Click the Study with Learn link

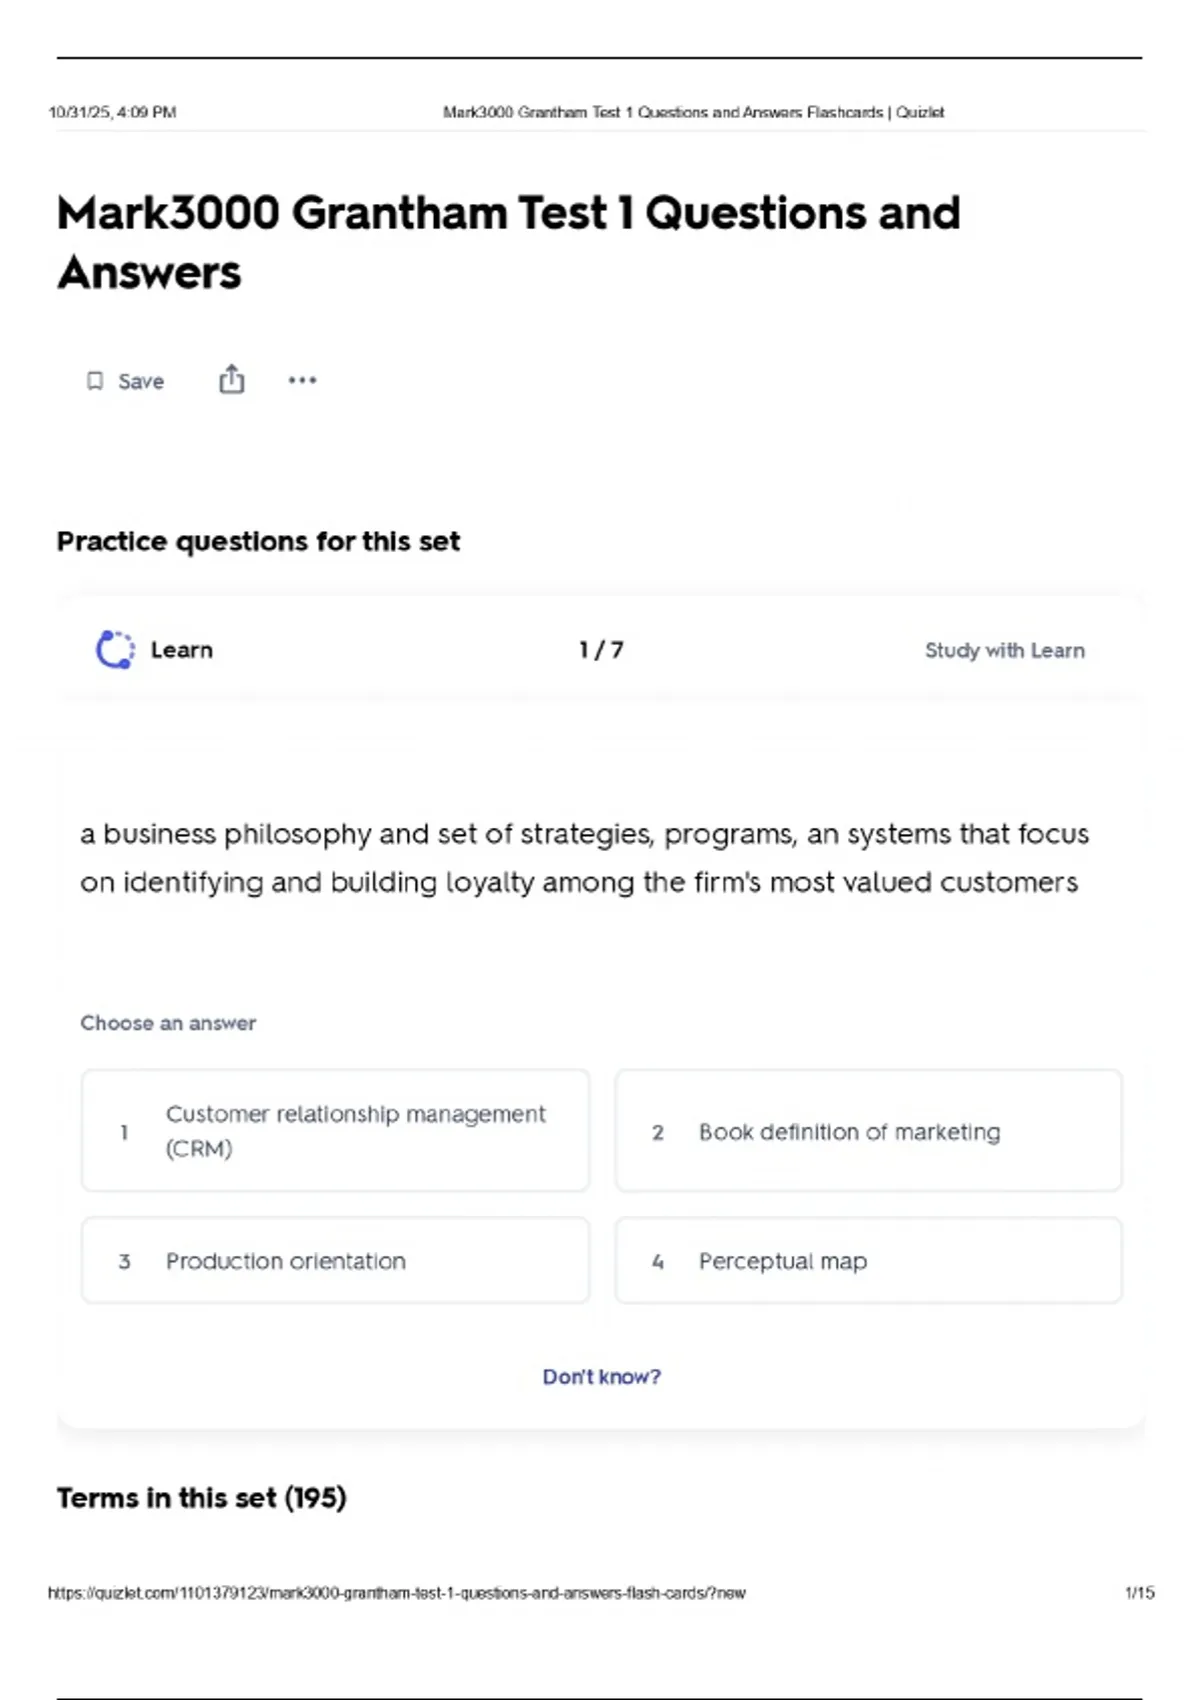1004,650
